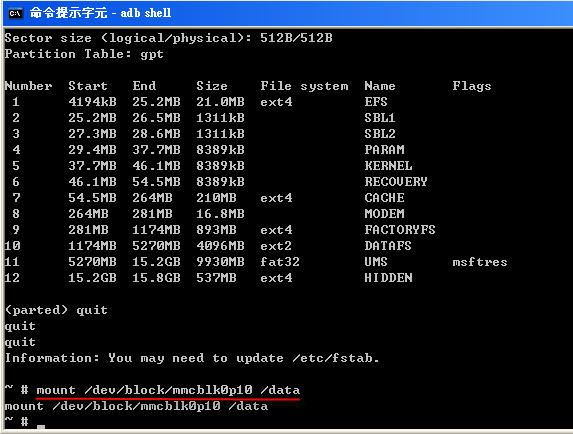This screenshot has width=573, height=434.
Task: Click the window title 'adb shell'
Action: [x=146, y=13]
